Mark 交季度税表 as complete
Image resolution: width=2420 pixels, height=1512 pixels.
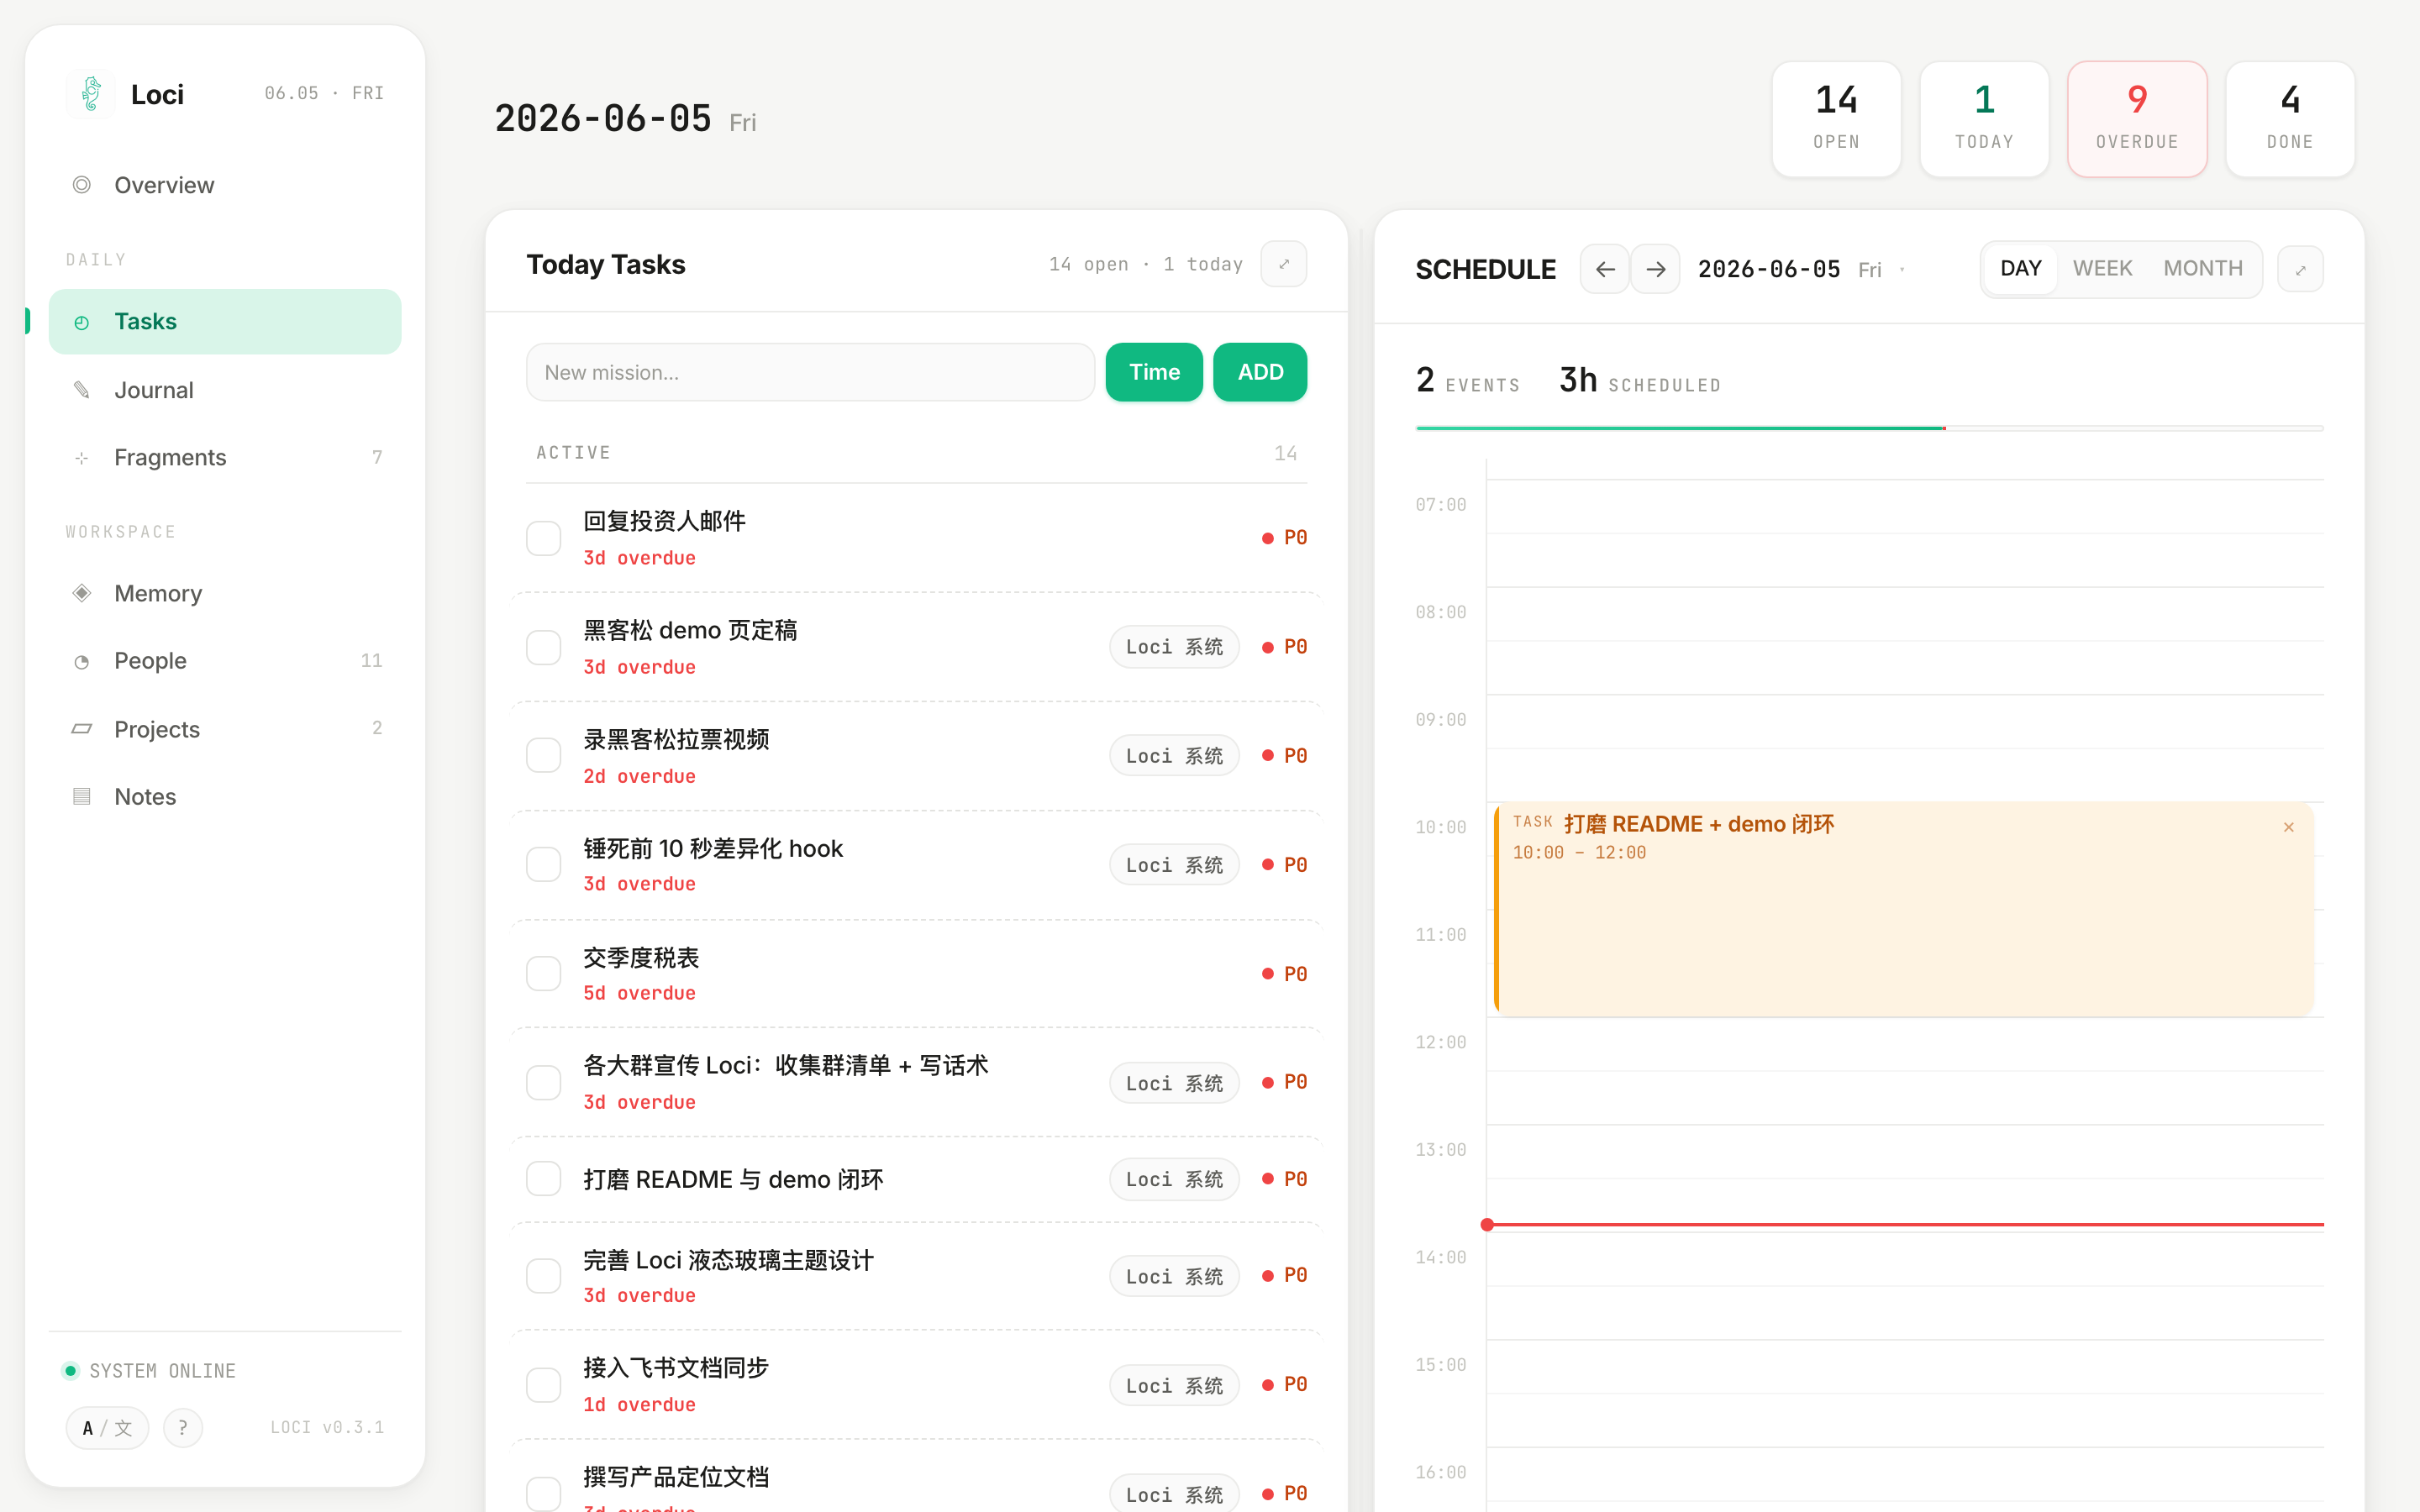pyautogui.click(x=544, y=974)
